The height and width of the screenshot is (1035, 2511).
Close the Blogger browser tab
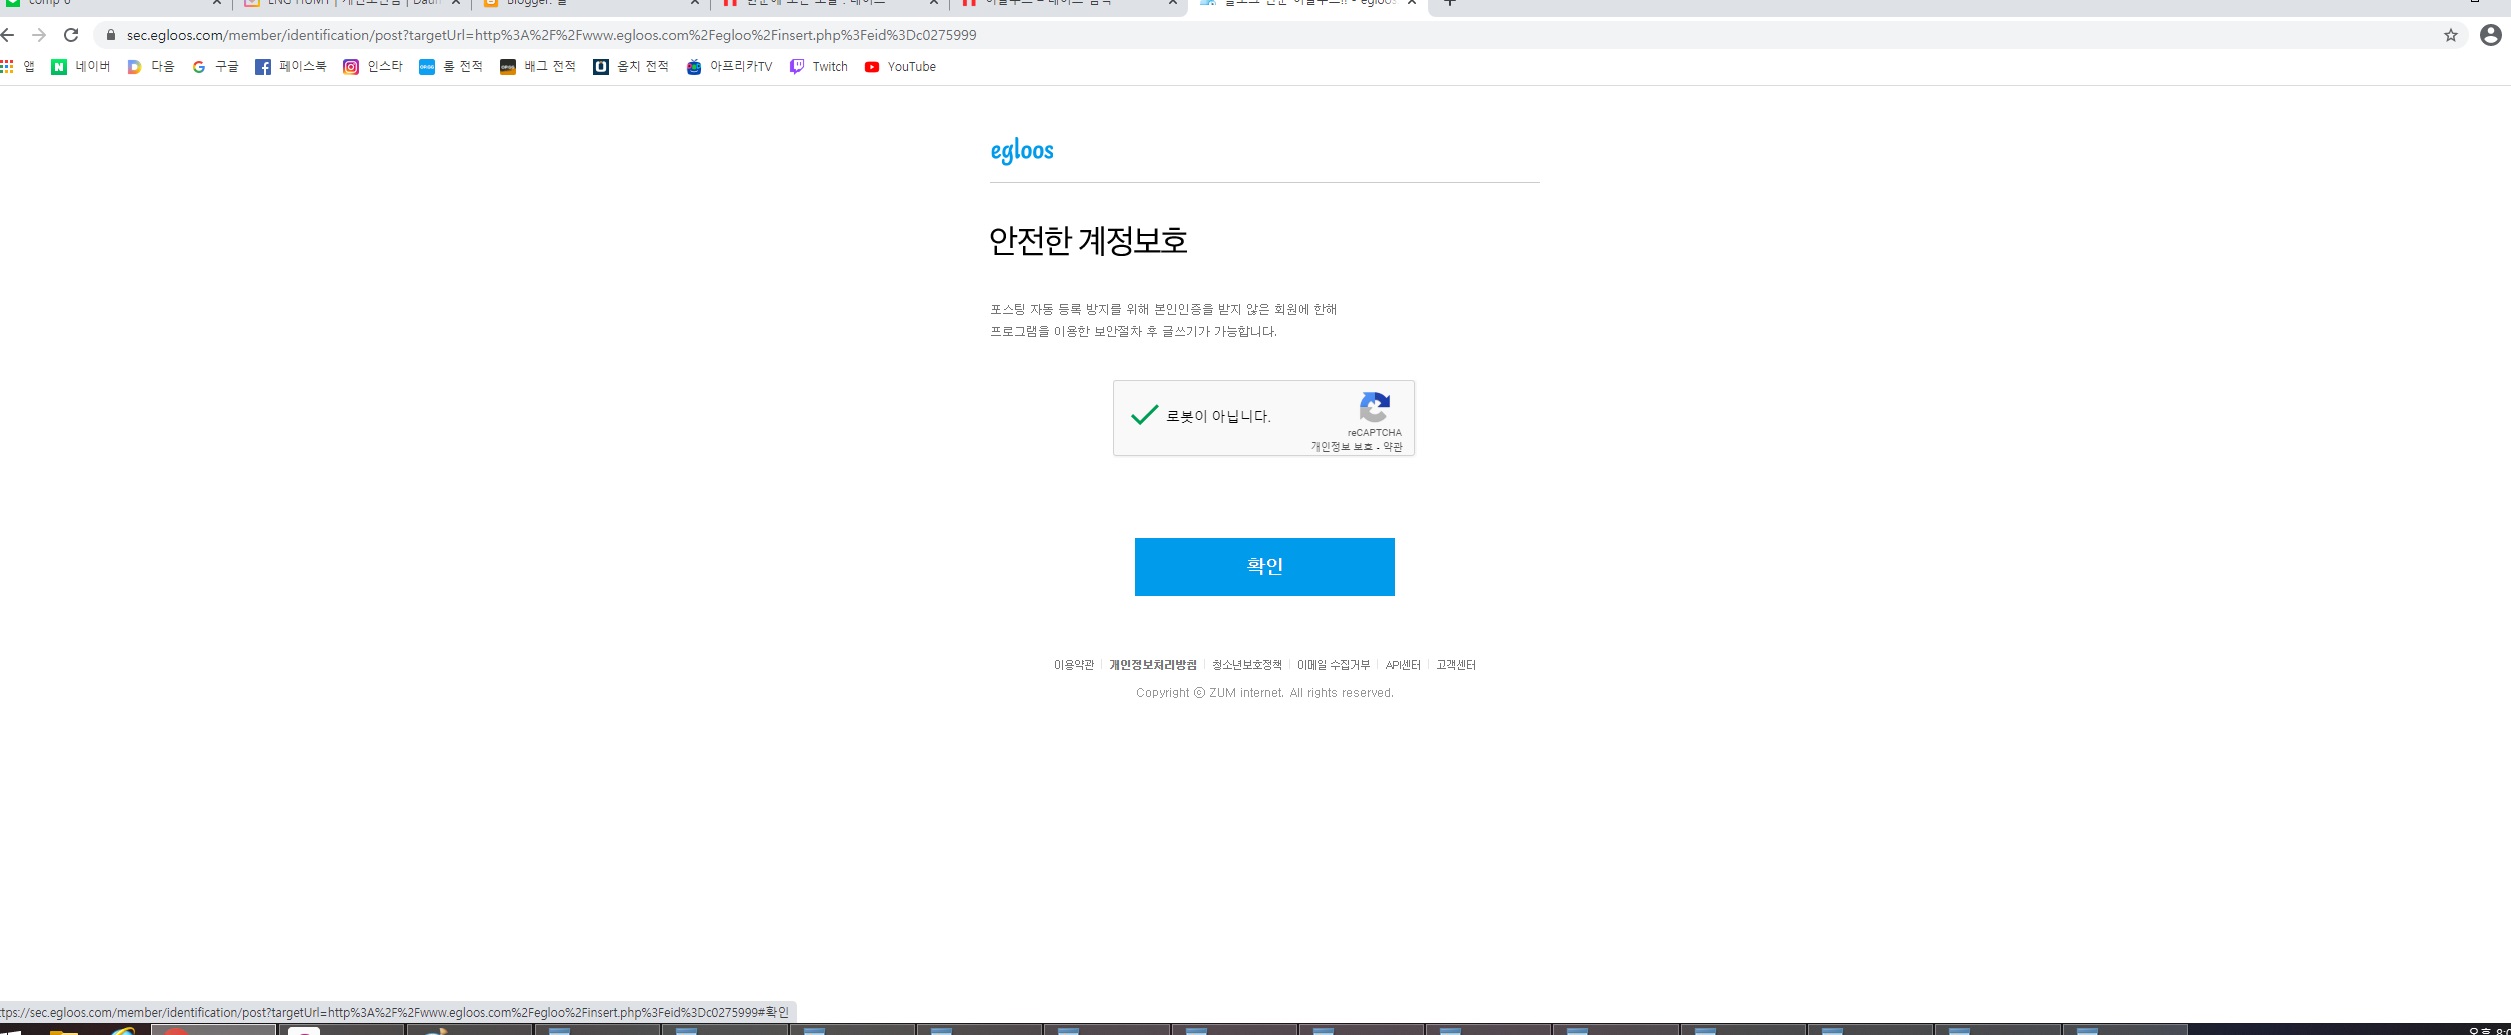[x=695, y=3]
